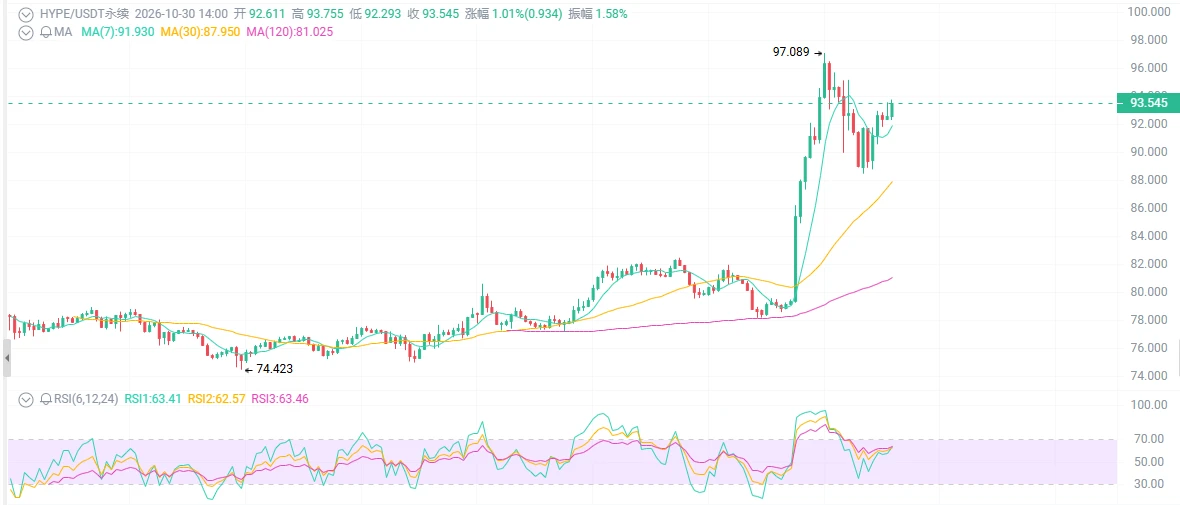Click the bell alert icon beside RSI(6,12,24)
The width and height of the screenshot is (1180, 505).
pyautogui.click(x=45, y=399)
